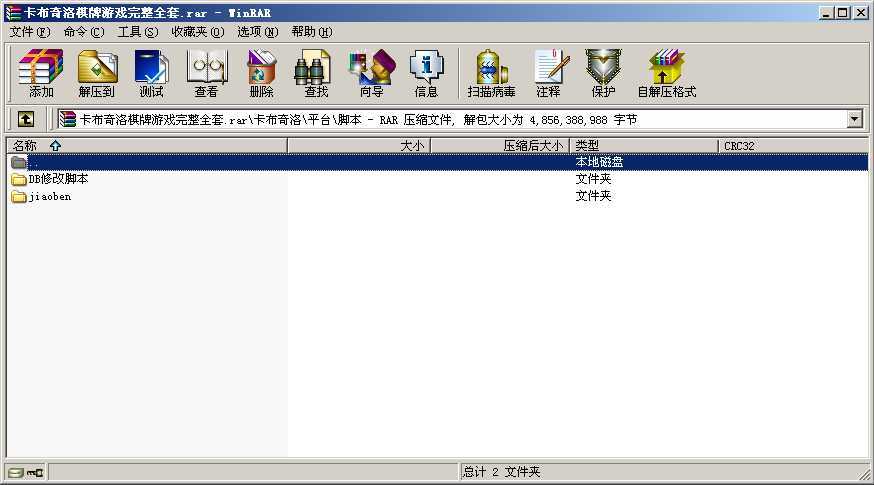Sort by CRC32 column header
Image resolution: width=874 pixels, height=485 pixels.
coord(793,146)
